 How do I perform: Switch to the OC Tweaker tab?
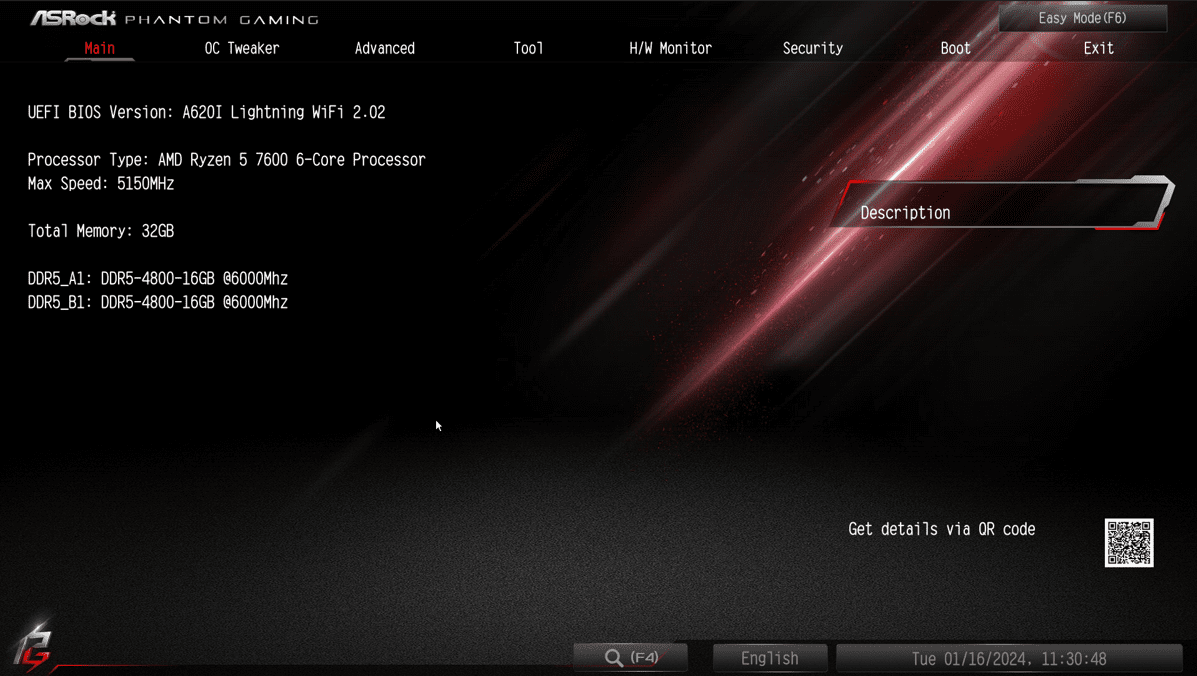click(x=242, y=48)
